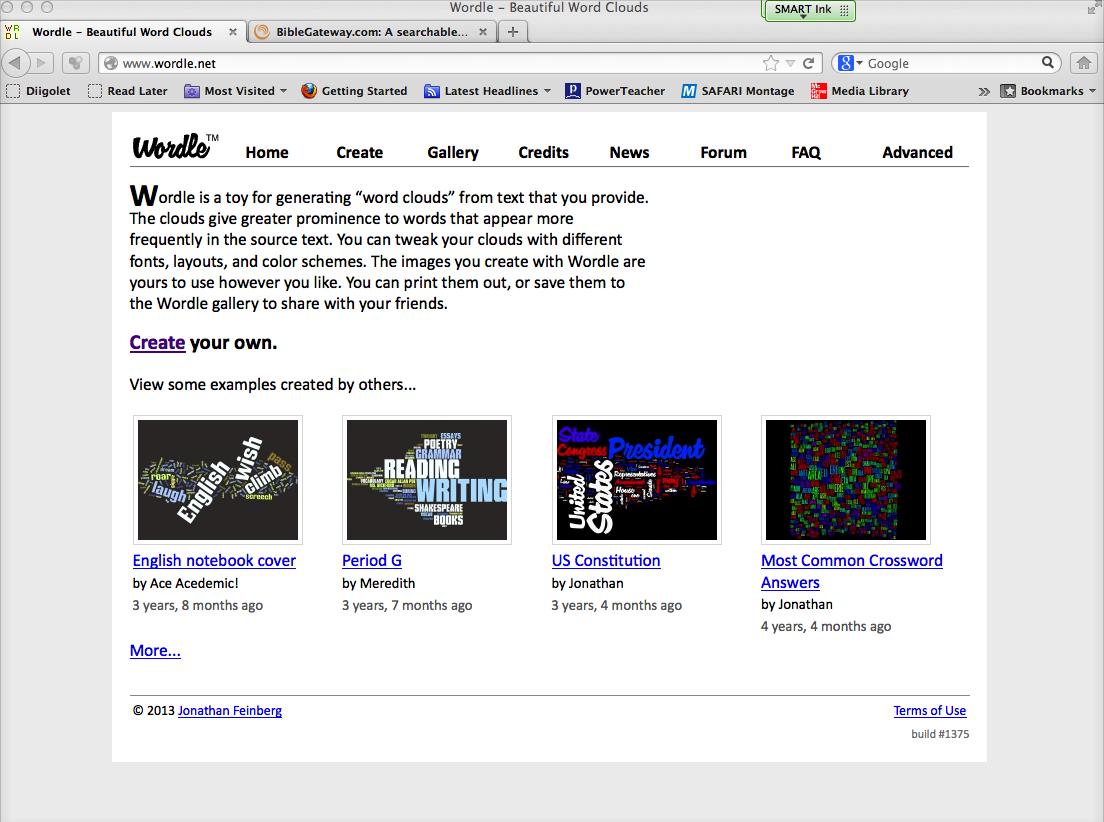Click the '3 years, 4 months ago' text
1104x822 pixels.
(617, 605)
